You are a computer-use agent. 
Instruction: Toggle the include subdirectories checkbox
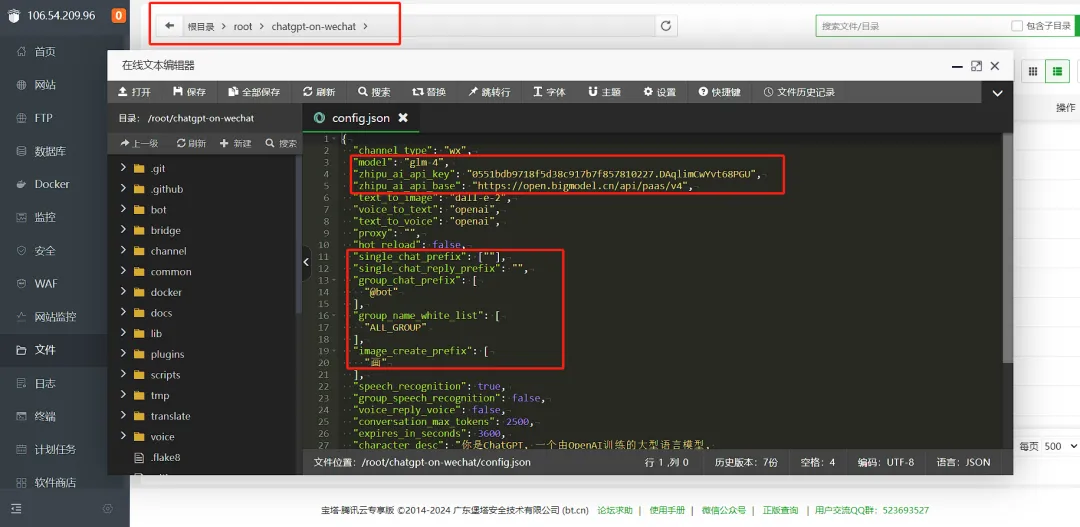(1017, 26)
